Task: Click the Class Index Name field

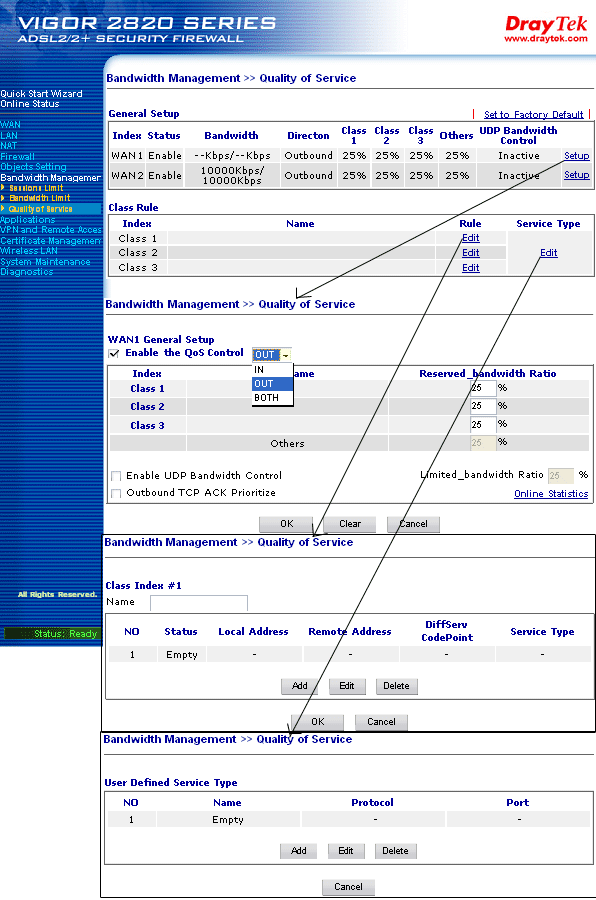Action: (199, 603)
